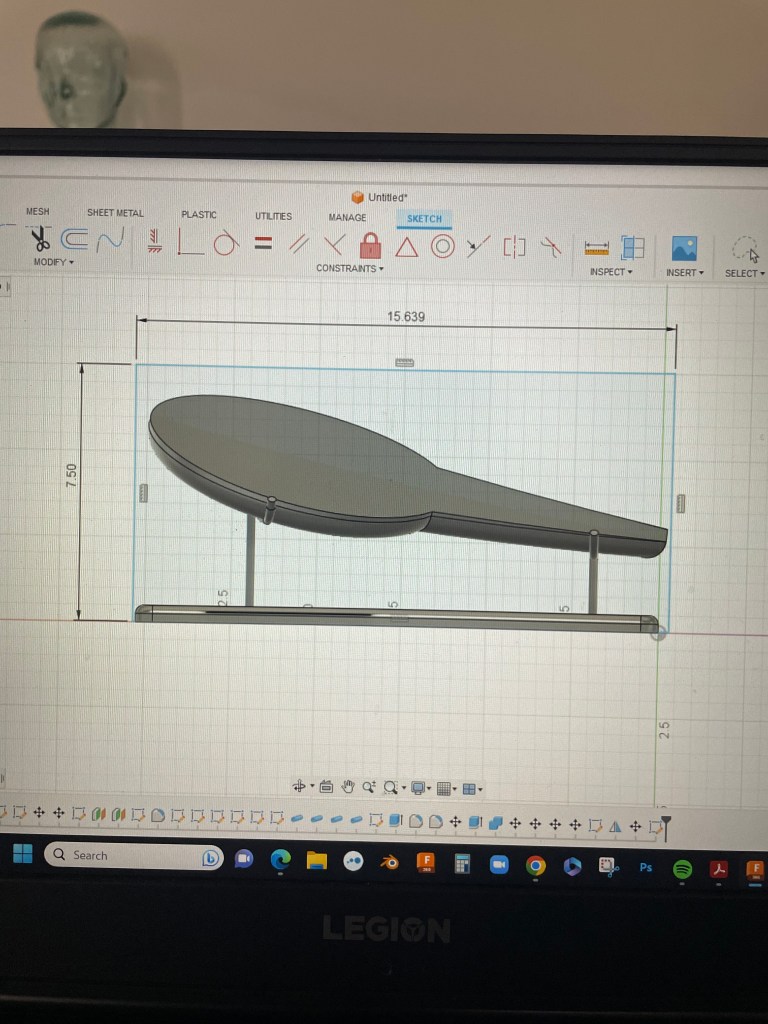Click the Offset curve tool icon
Image resolution: width=768 pixels, height=1024 pixels.
pos(75,240)
